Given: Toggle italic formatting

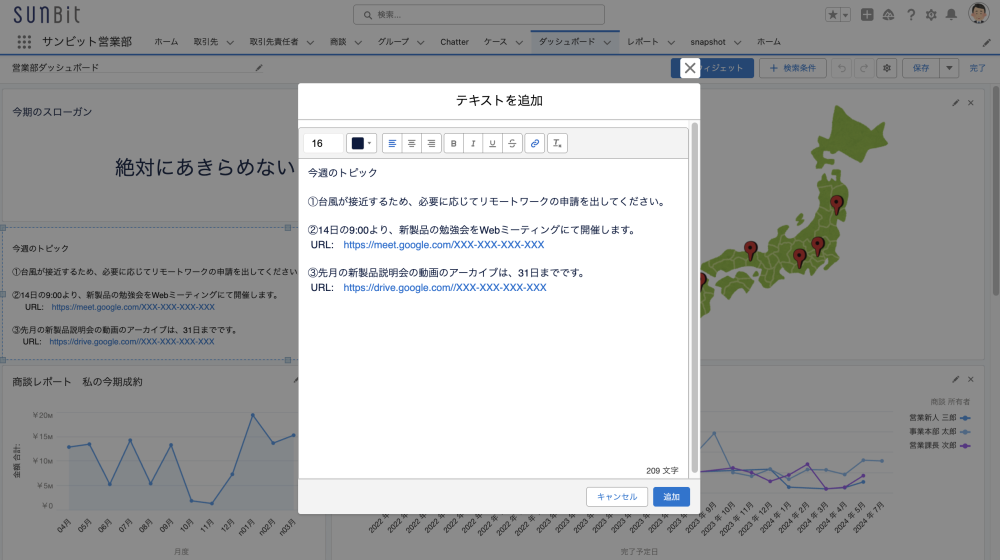Looking at the screenshot, I should coord(473,144).
